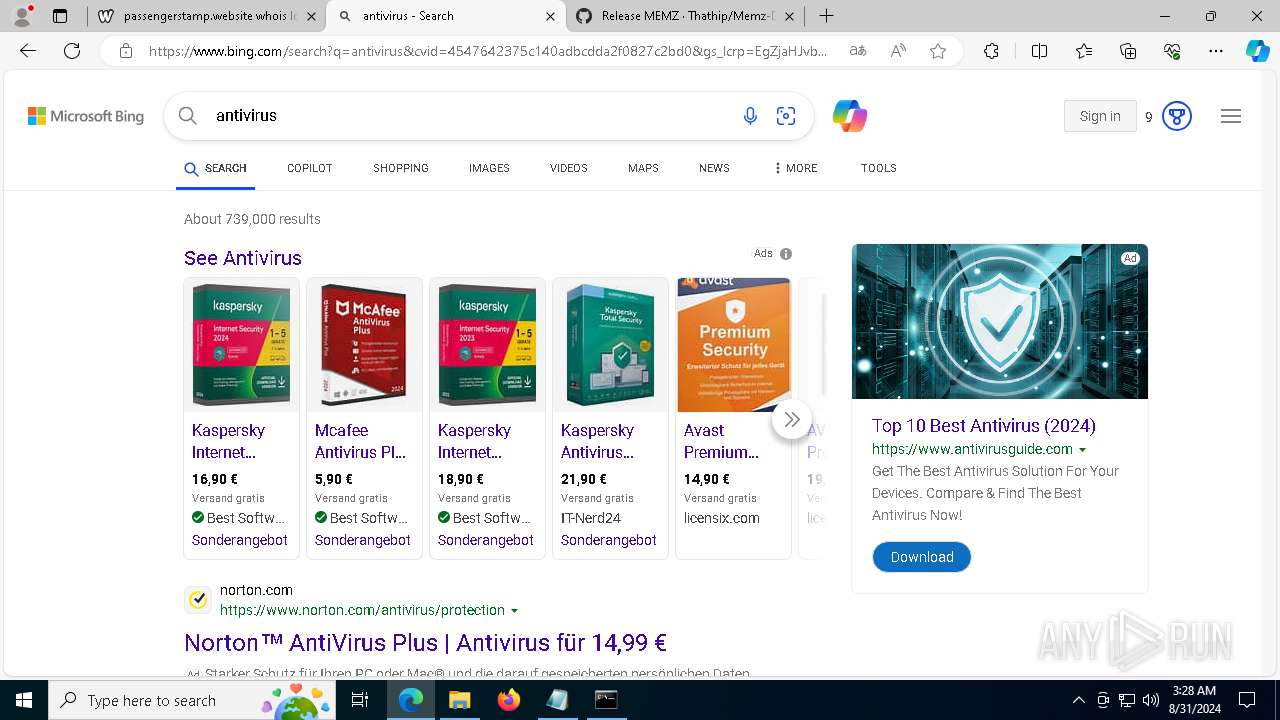Click the Bing search magnifier icon
This screenshot has width=1280, height=720.
[x=187, y=116]
